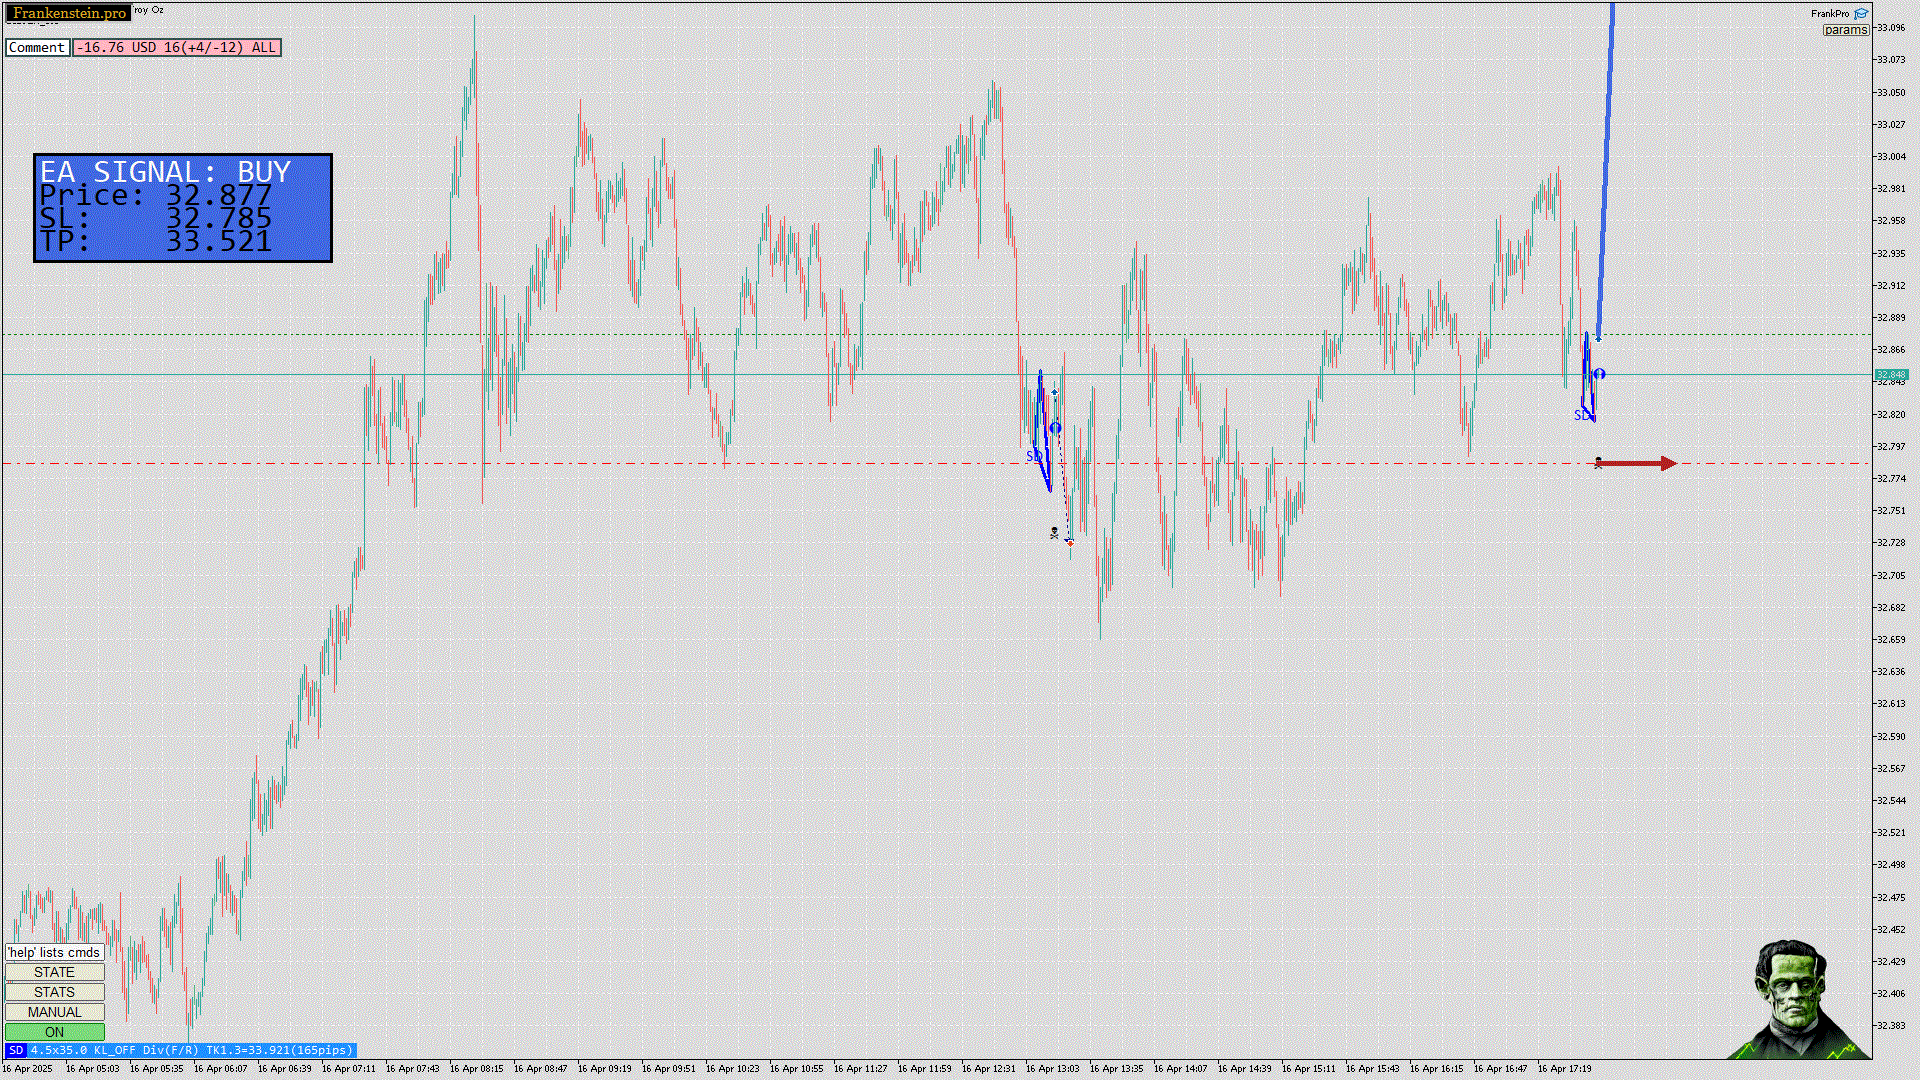Toggle the MANUAL mode button
1920x1080 pixels.
(x=55, y=1012)
